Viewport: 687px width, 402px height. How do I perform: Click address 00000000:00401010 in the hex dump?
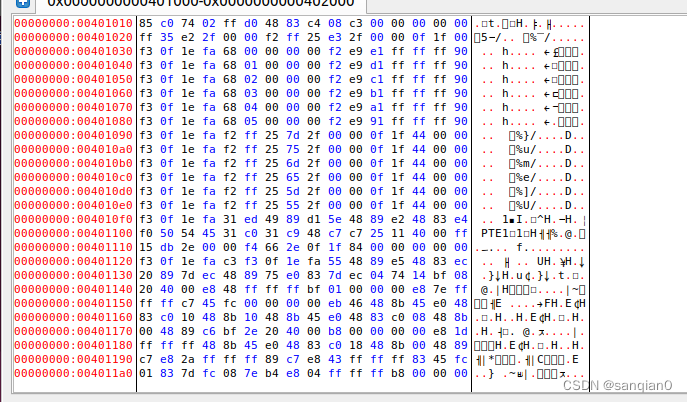tap(73, 23)
